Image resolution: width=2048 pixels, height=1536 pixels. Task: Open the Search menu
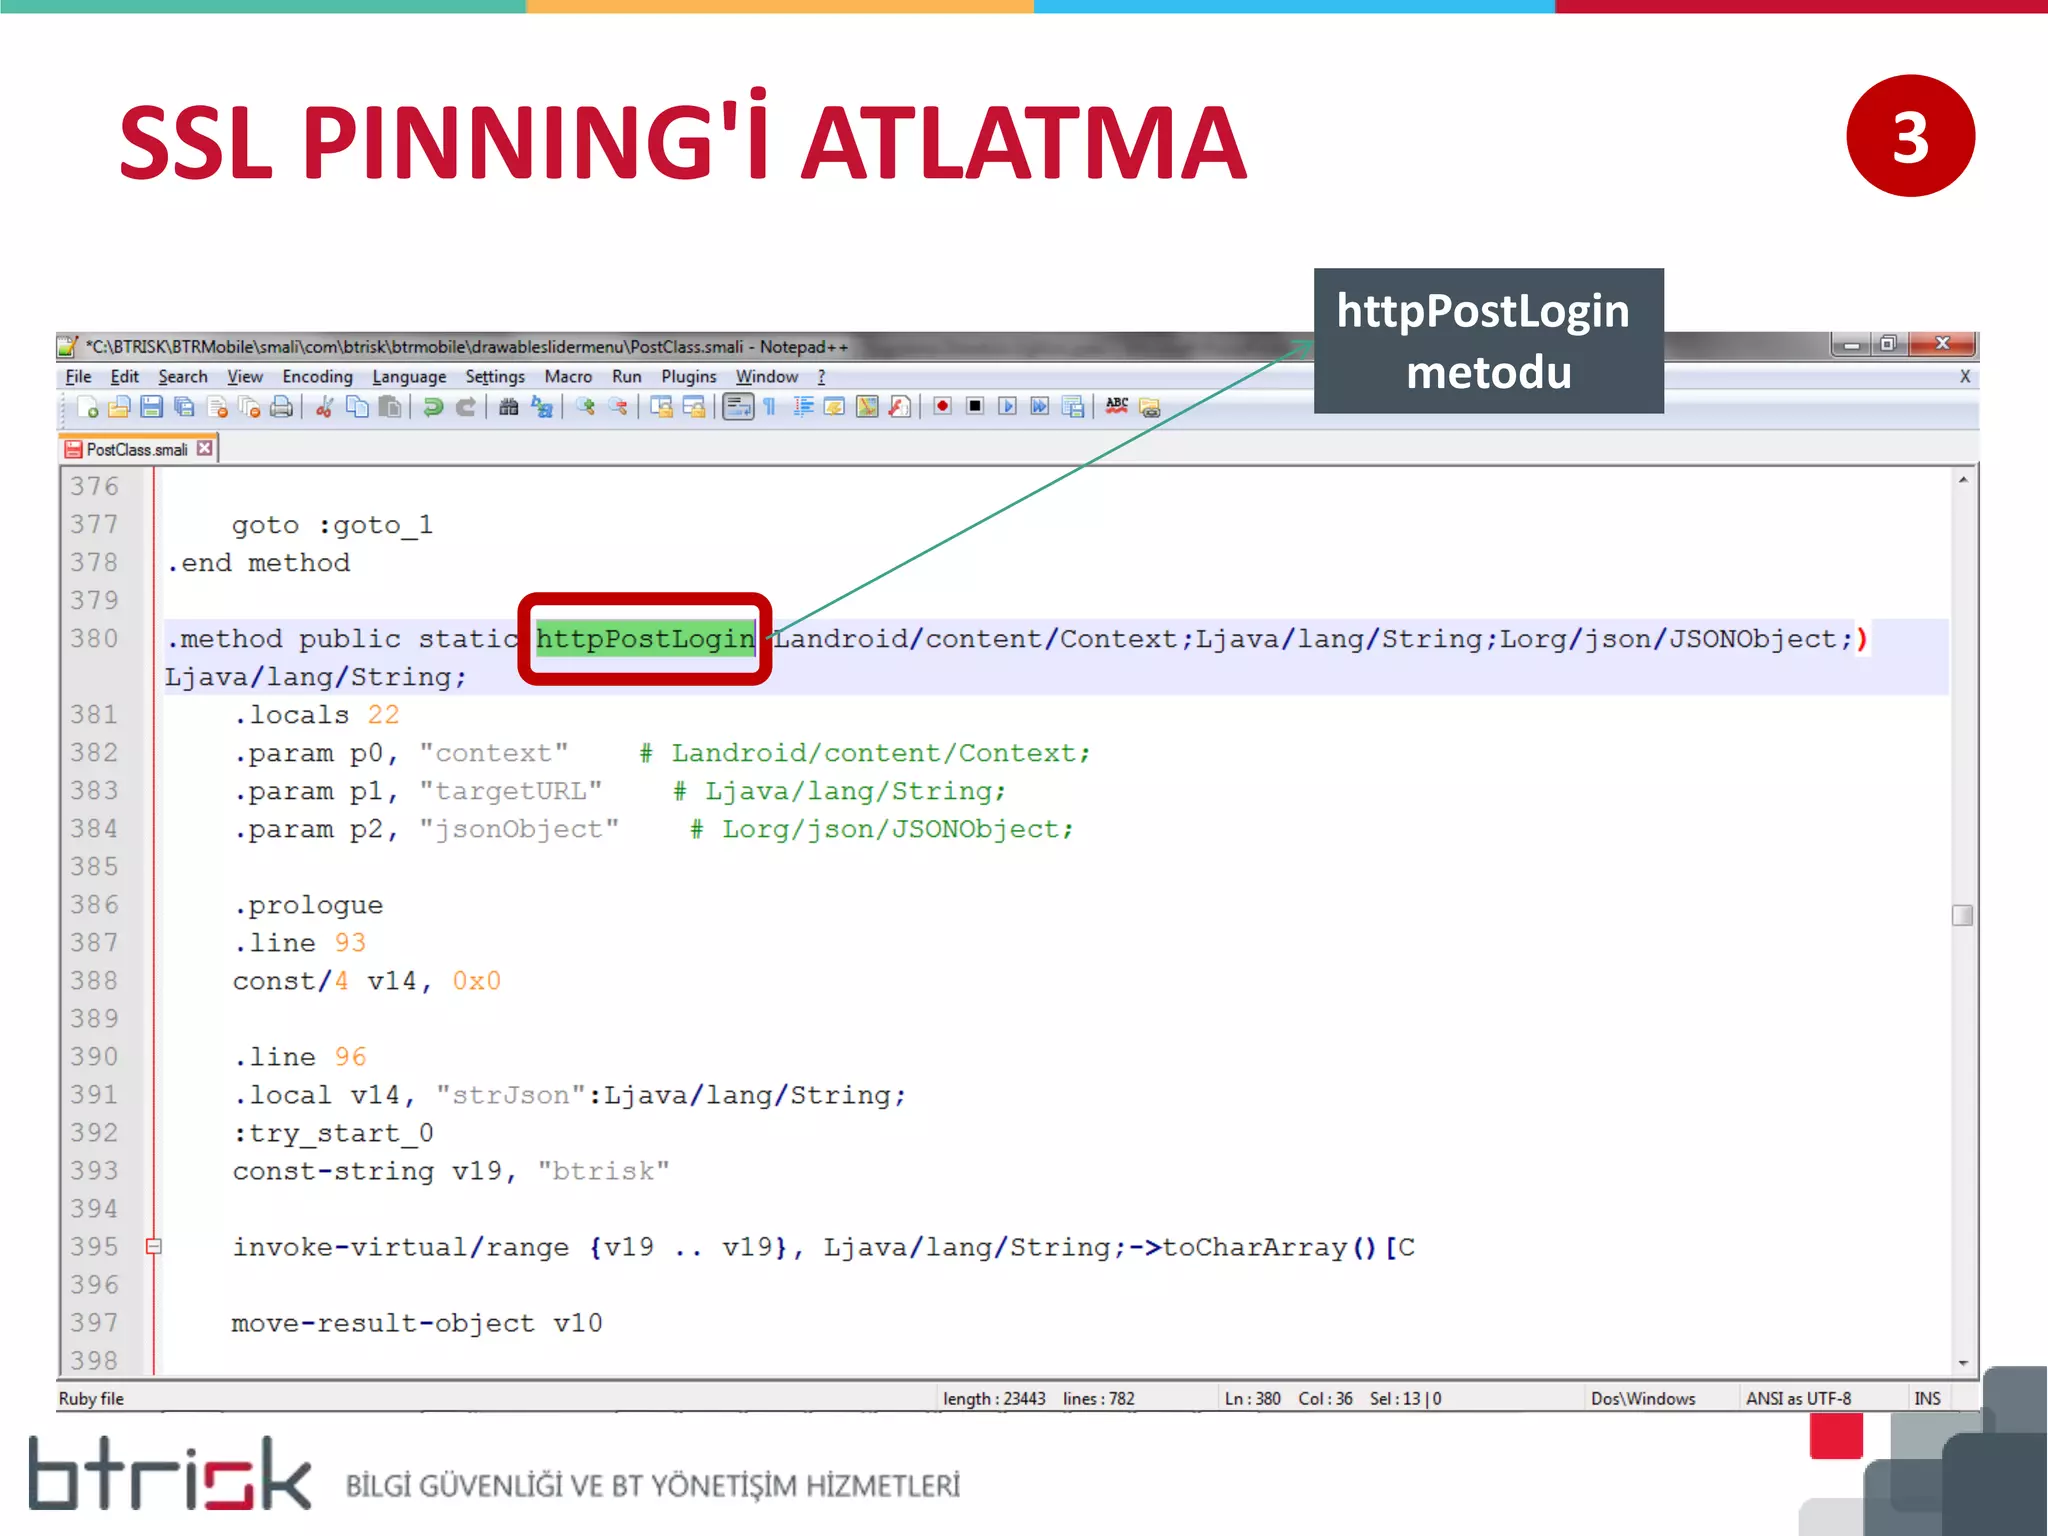pyautogui.click(x=183, y=377)
